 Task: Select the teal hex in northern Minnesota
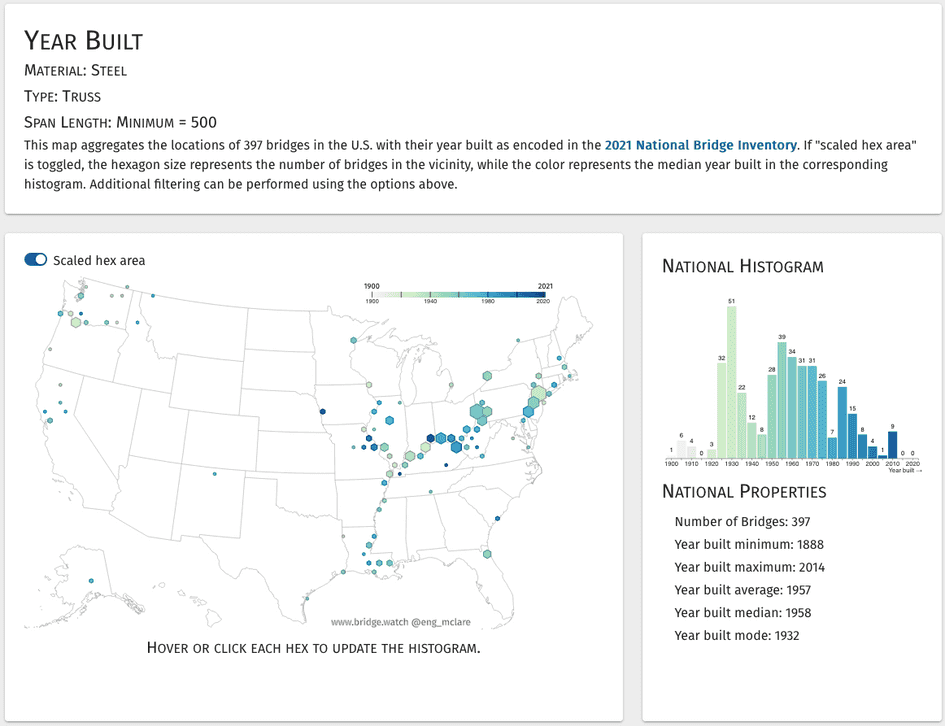(x=353, y=340)
